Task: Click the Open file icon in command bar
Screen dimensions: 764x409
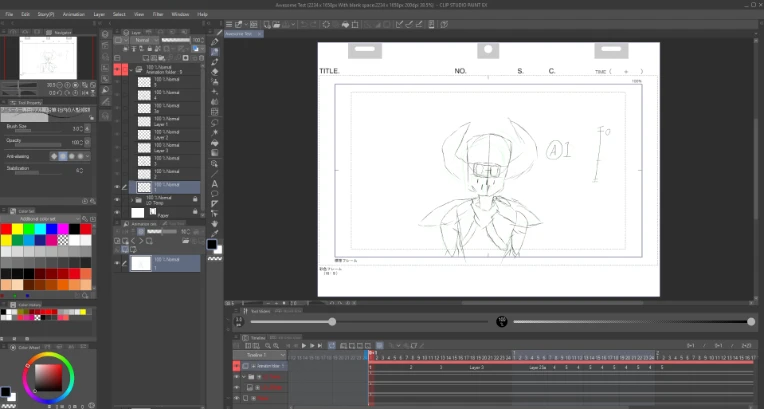Action: 276,24
